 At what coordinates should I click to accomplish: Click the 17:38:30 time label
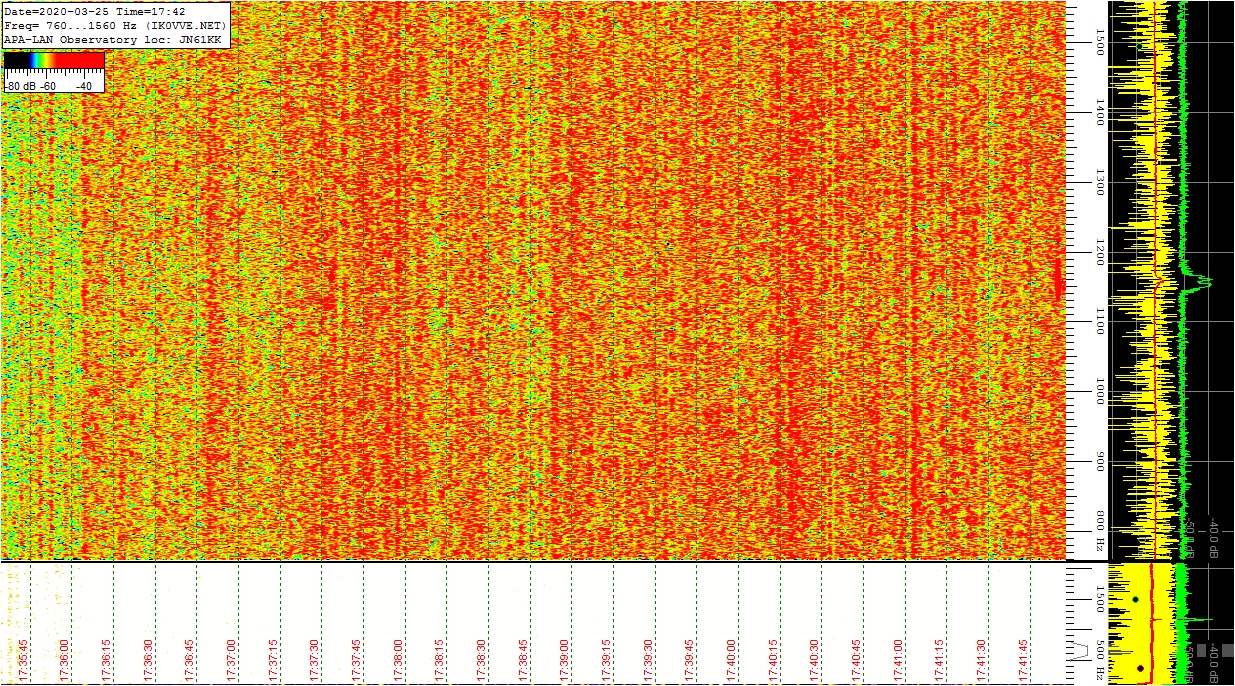pos(481,659)
